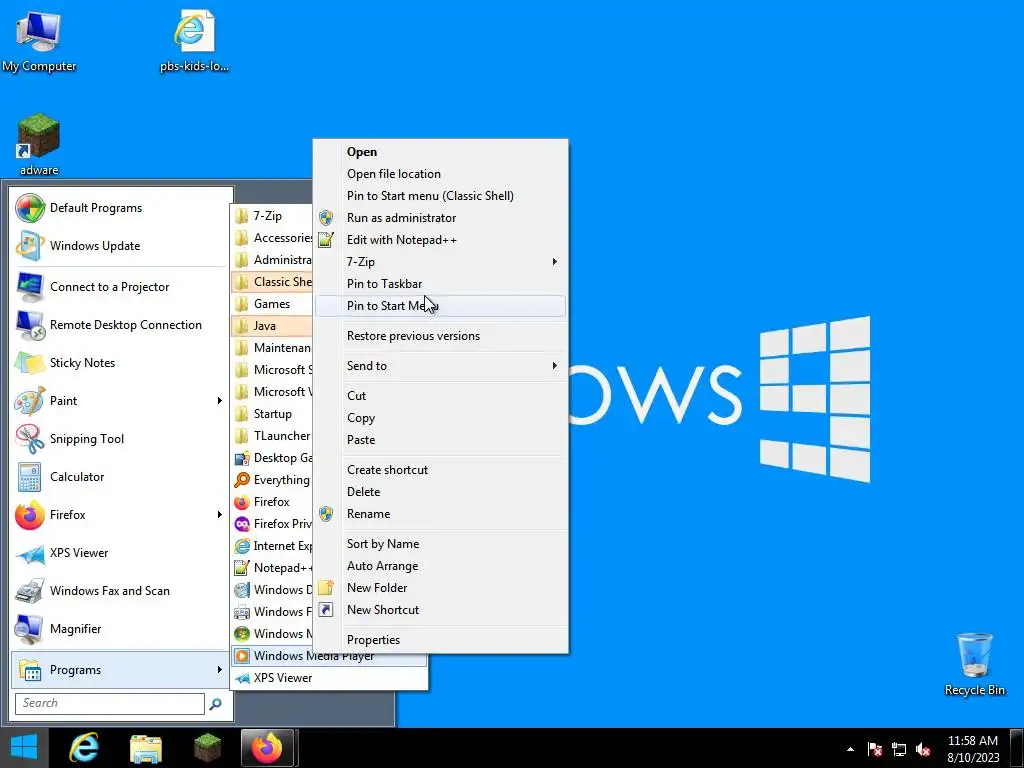The width and height of the screenshot is (1024, 768).
Task: Open Everything in Programs list
Action: [x=272, y=479]
